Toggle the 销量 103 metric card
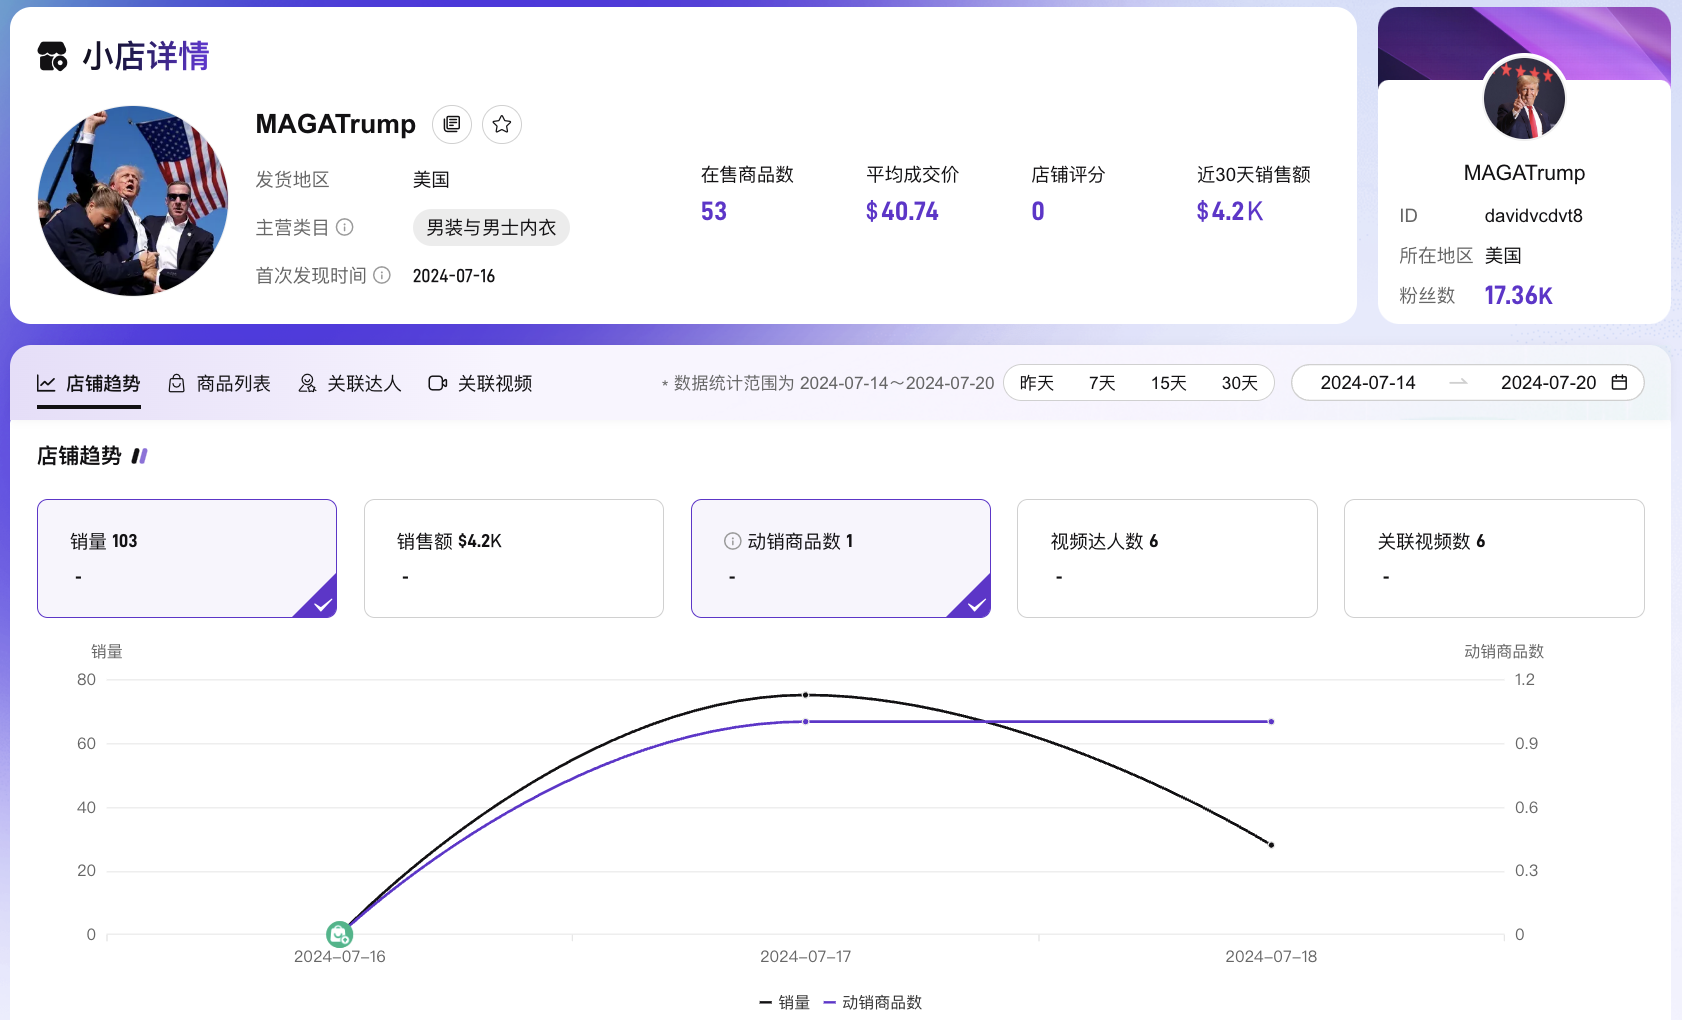This screenshot has width=1682, height=1020. point(187,558)
